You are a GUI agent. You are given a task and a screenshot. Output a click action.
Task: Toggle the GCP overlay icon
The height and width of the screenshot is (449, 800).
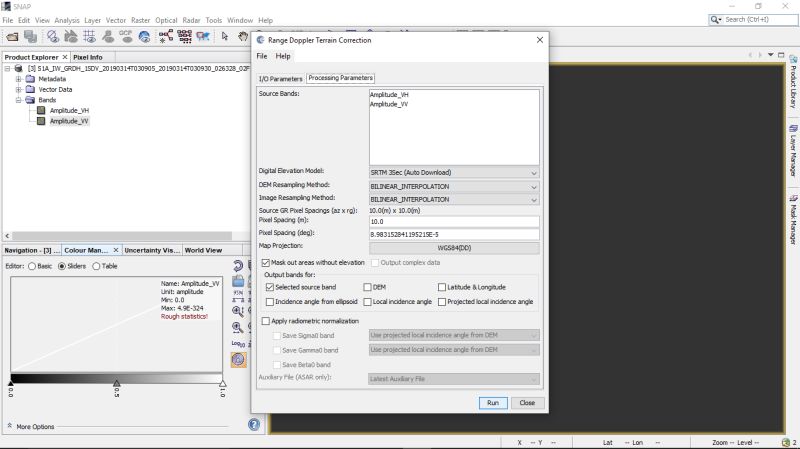click(x=126, y=36)
